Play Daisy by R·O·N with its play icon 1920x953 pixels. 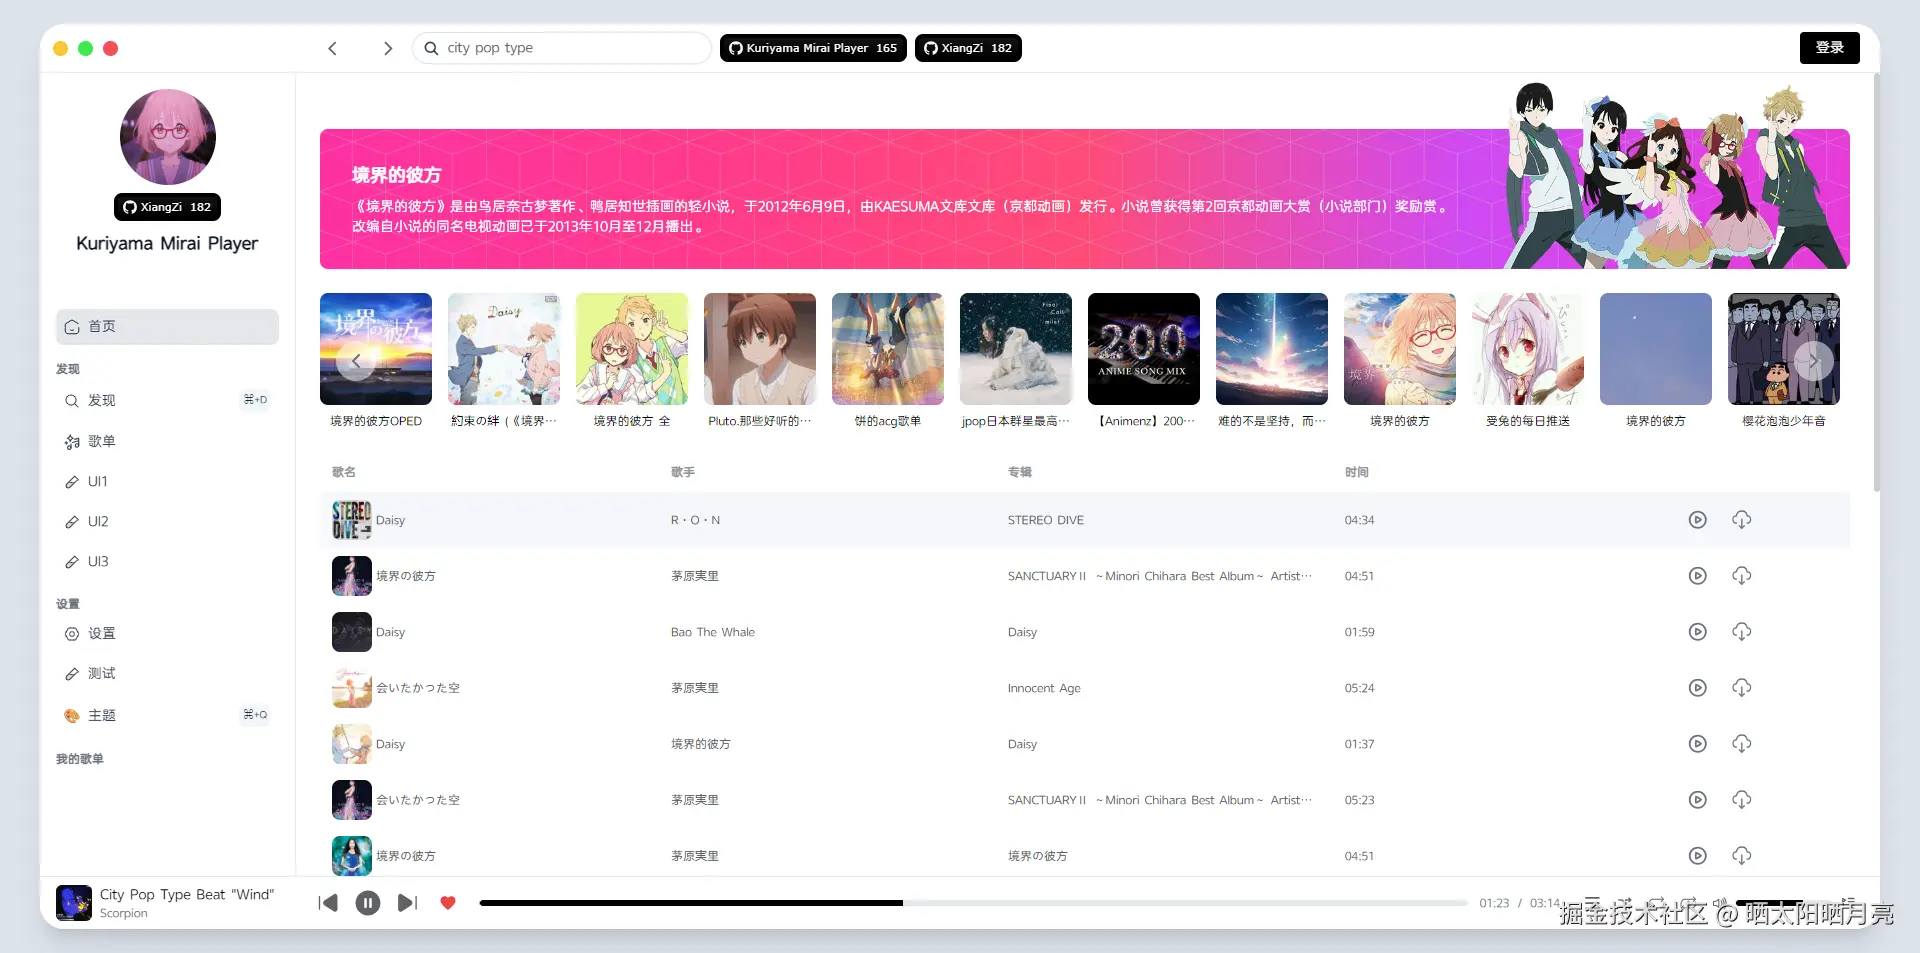[1697, 520]
